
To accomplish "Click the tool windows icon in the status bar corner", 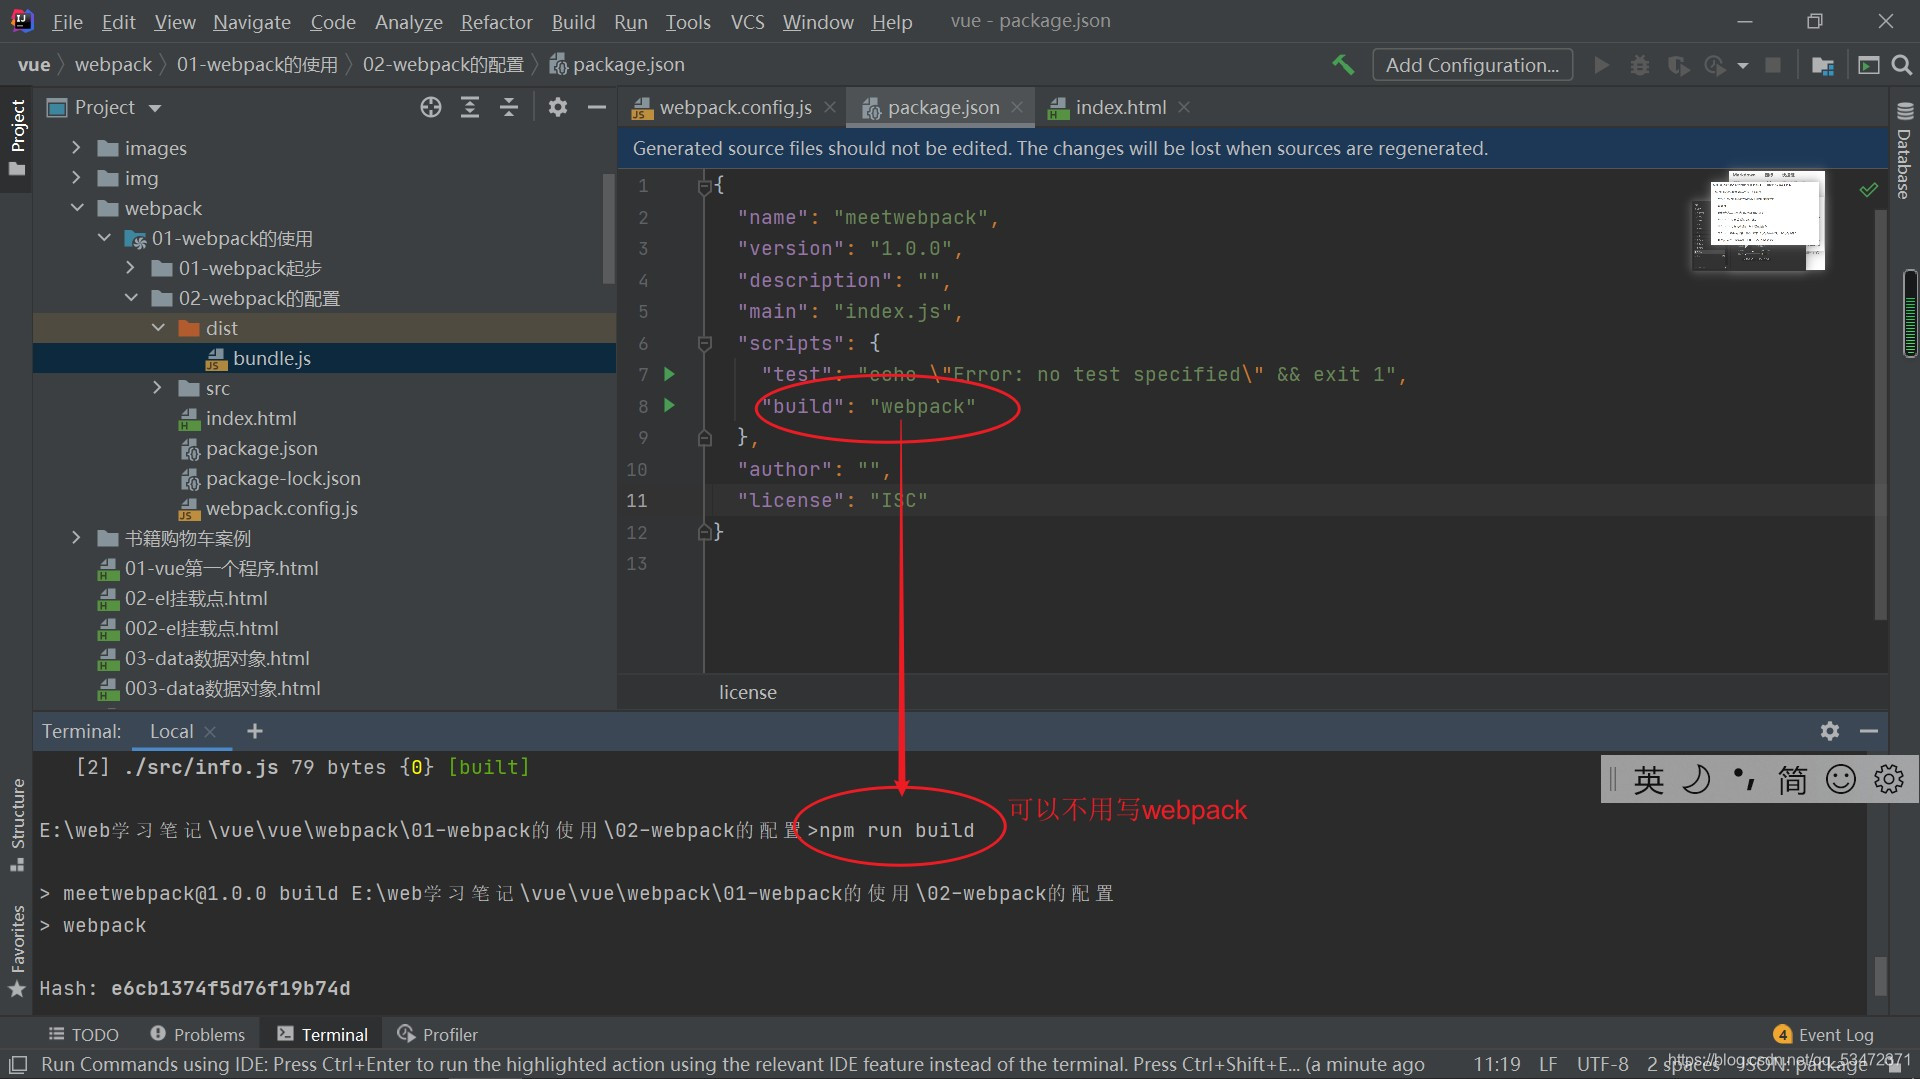I will point(18,1065).
